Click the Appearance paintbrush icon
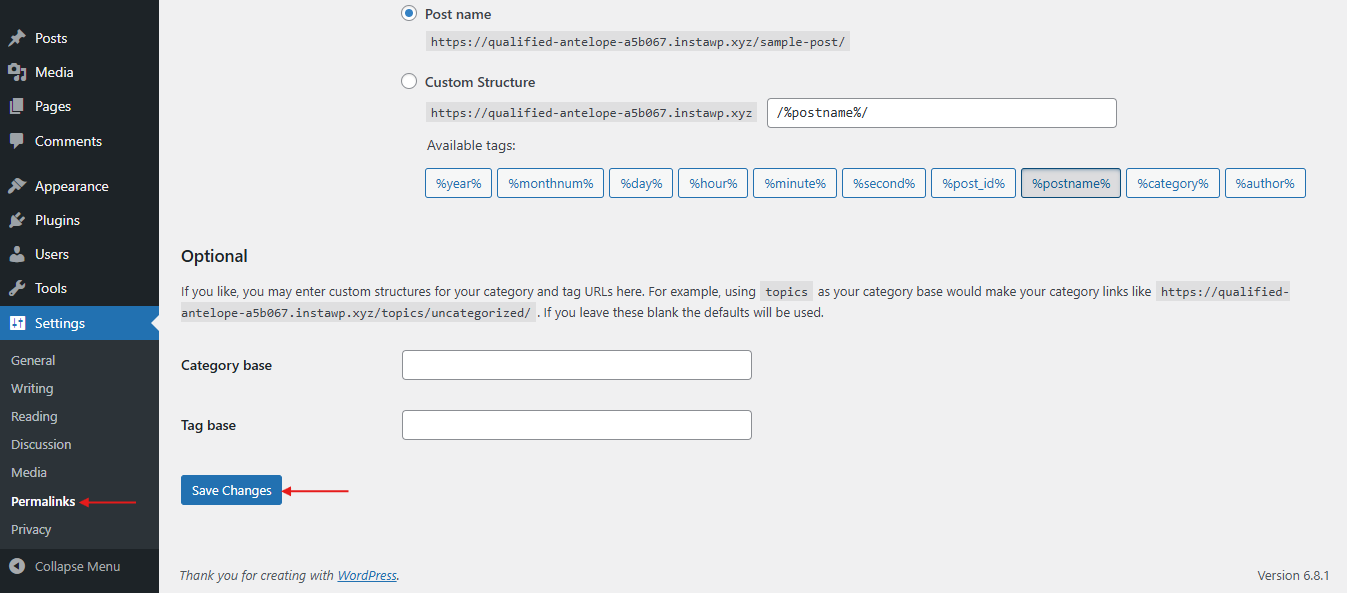1347x593 pixels. point(17,186)
